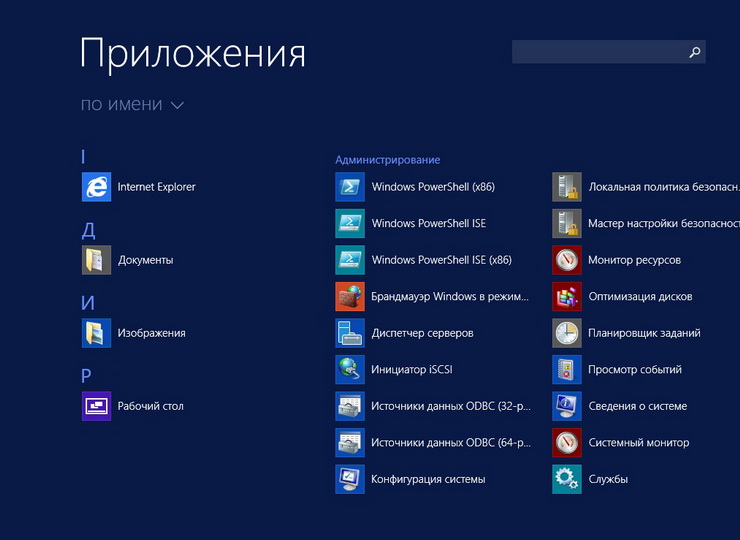Viewport: 740px width, 540px height.
Task: Launch Оптимизация дисков icon
Action: coord(567,296)
